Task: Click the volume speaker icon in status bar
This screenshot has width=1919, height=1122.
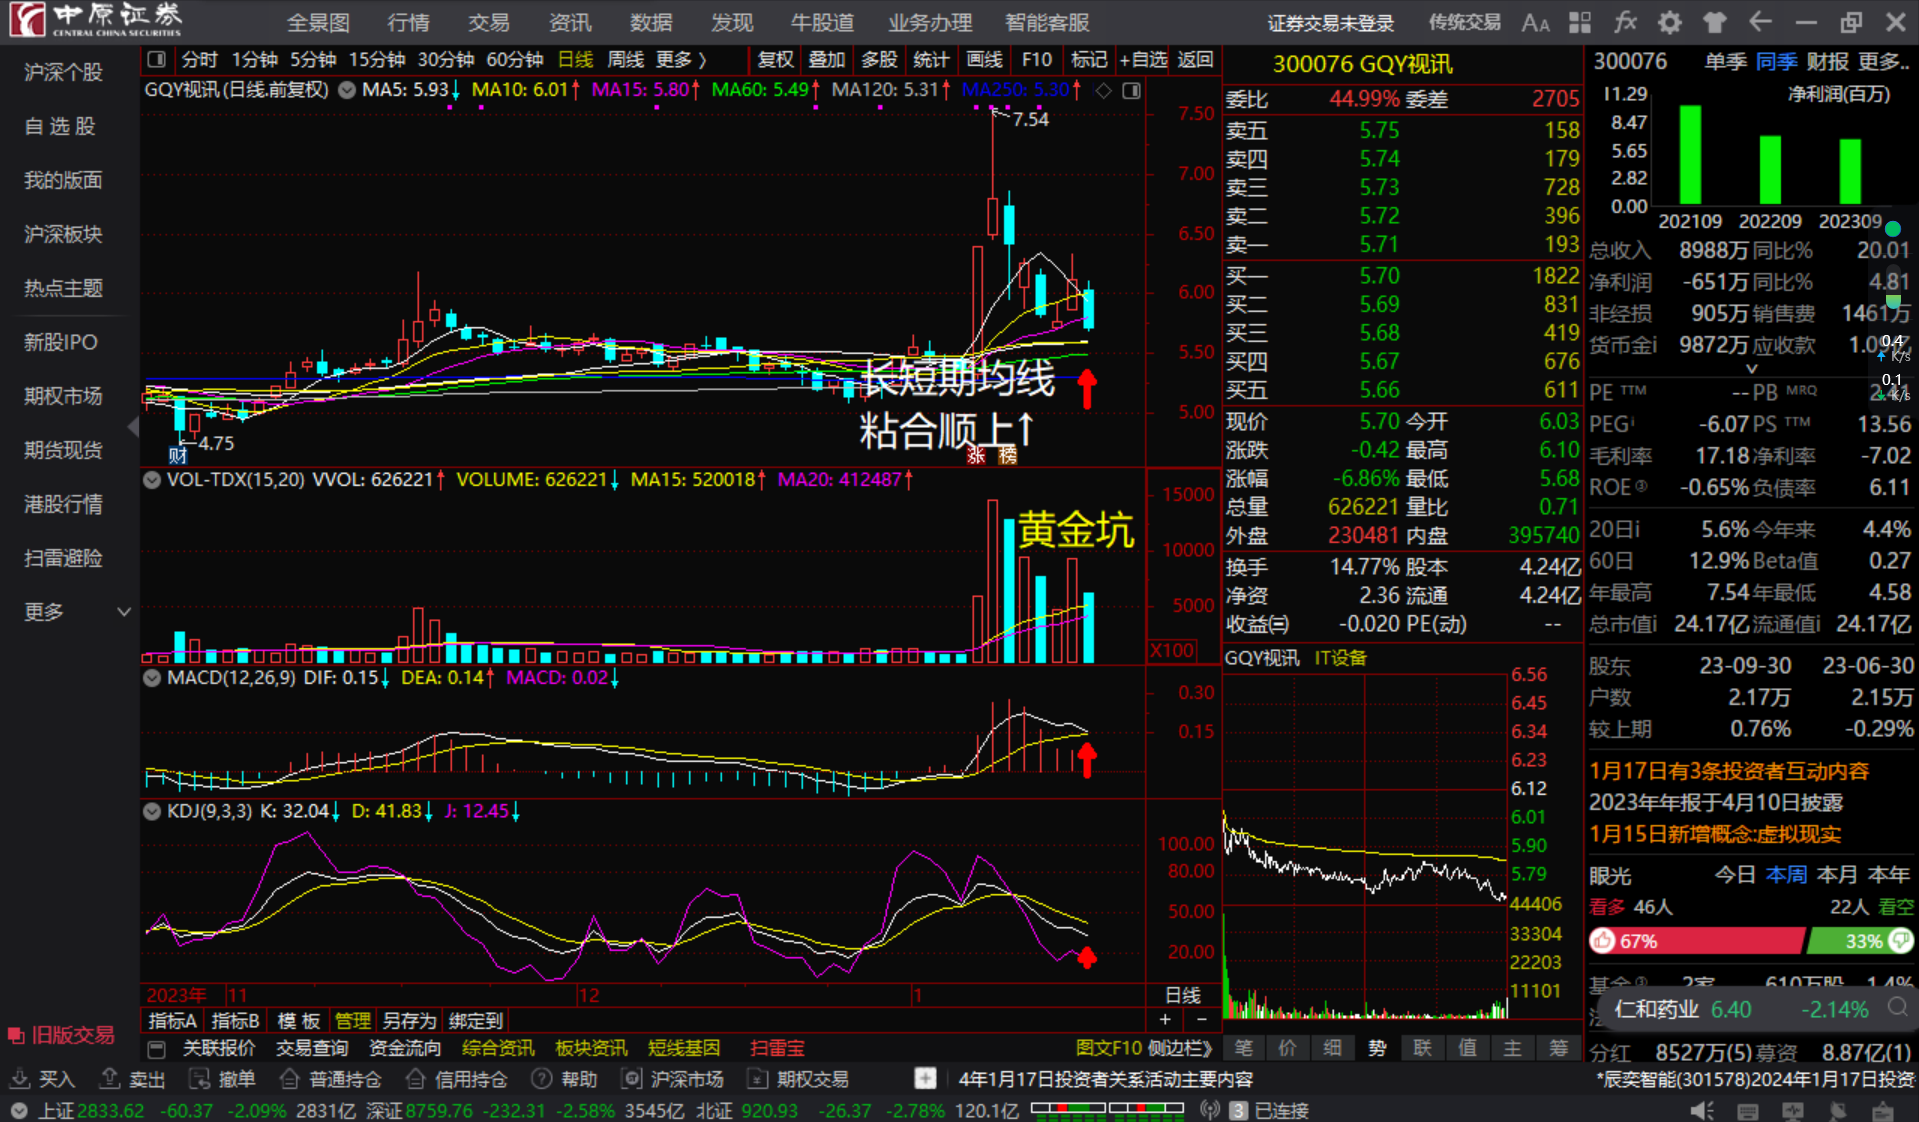Action: pyautogui.click(x=1701, y=1110)
